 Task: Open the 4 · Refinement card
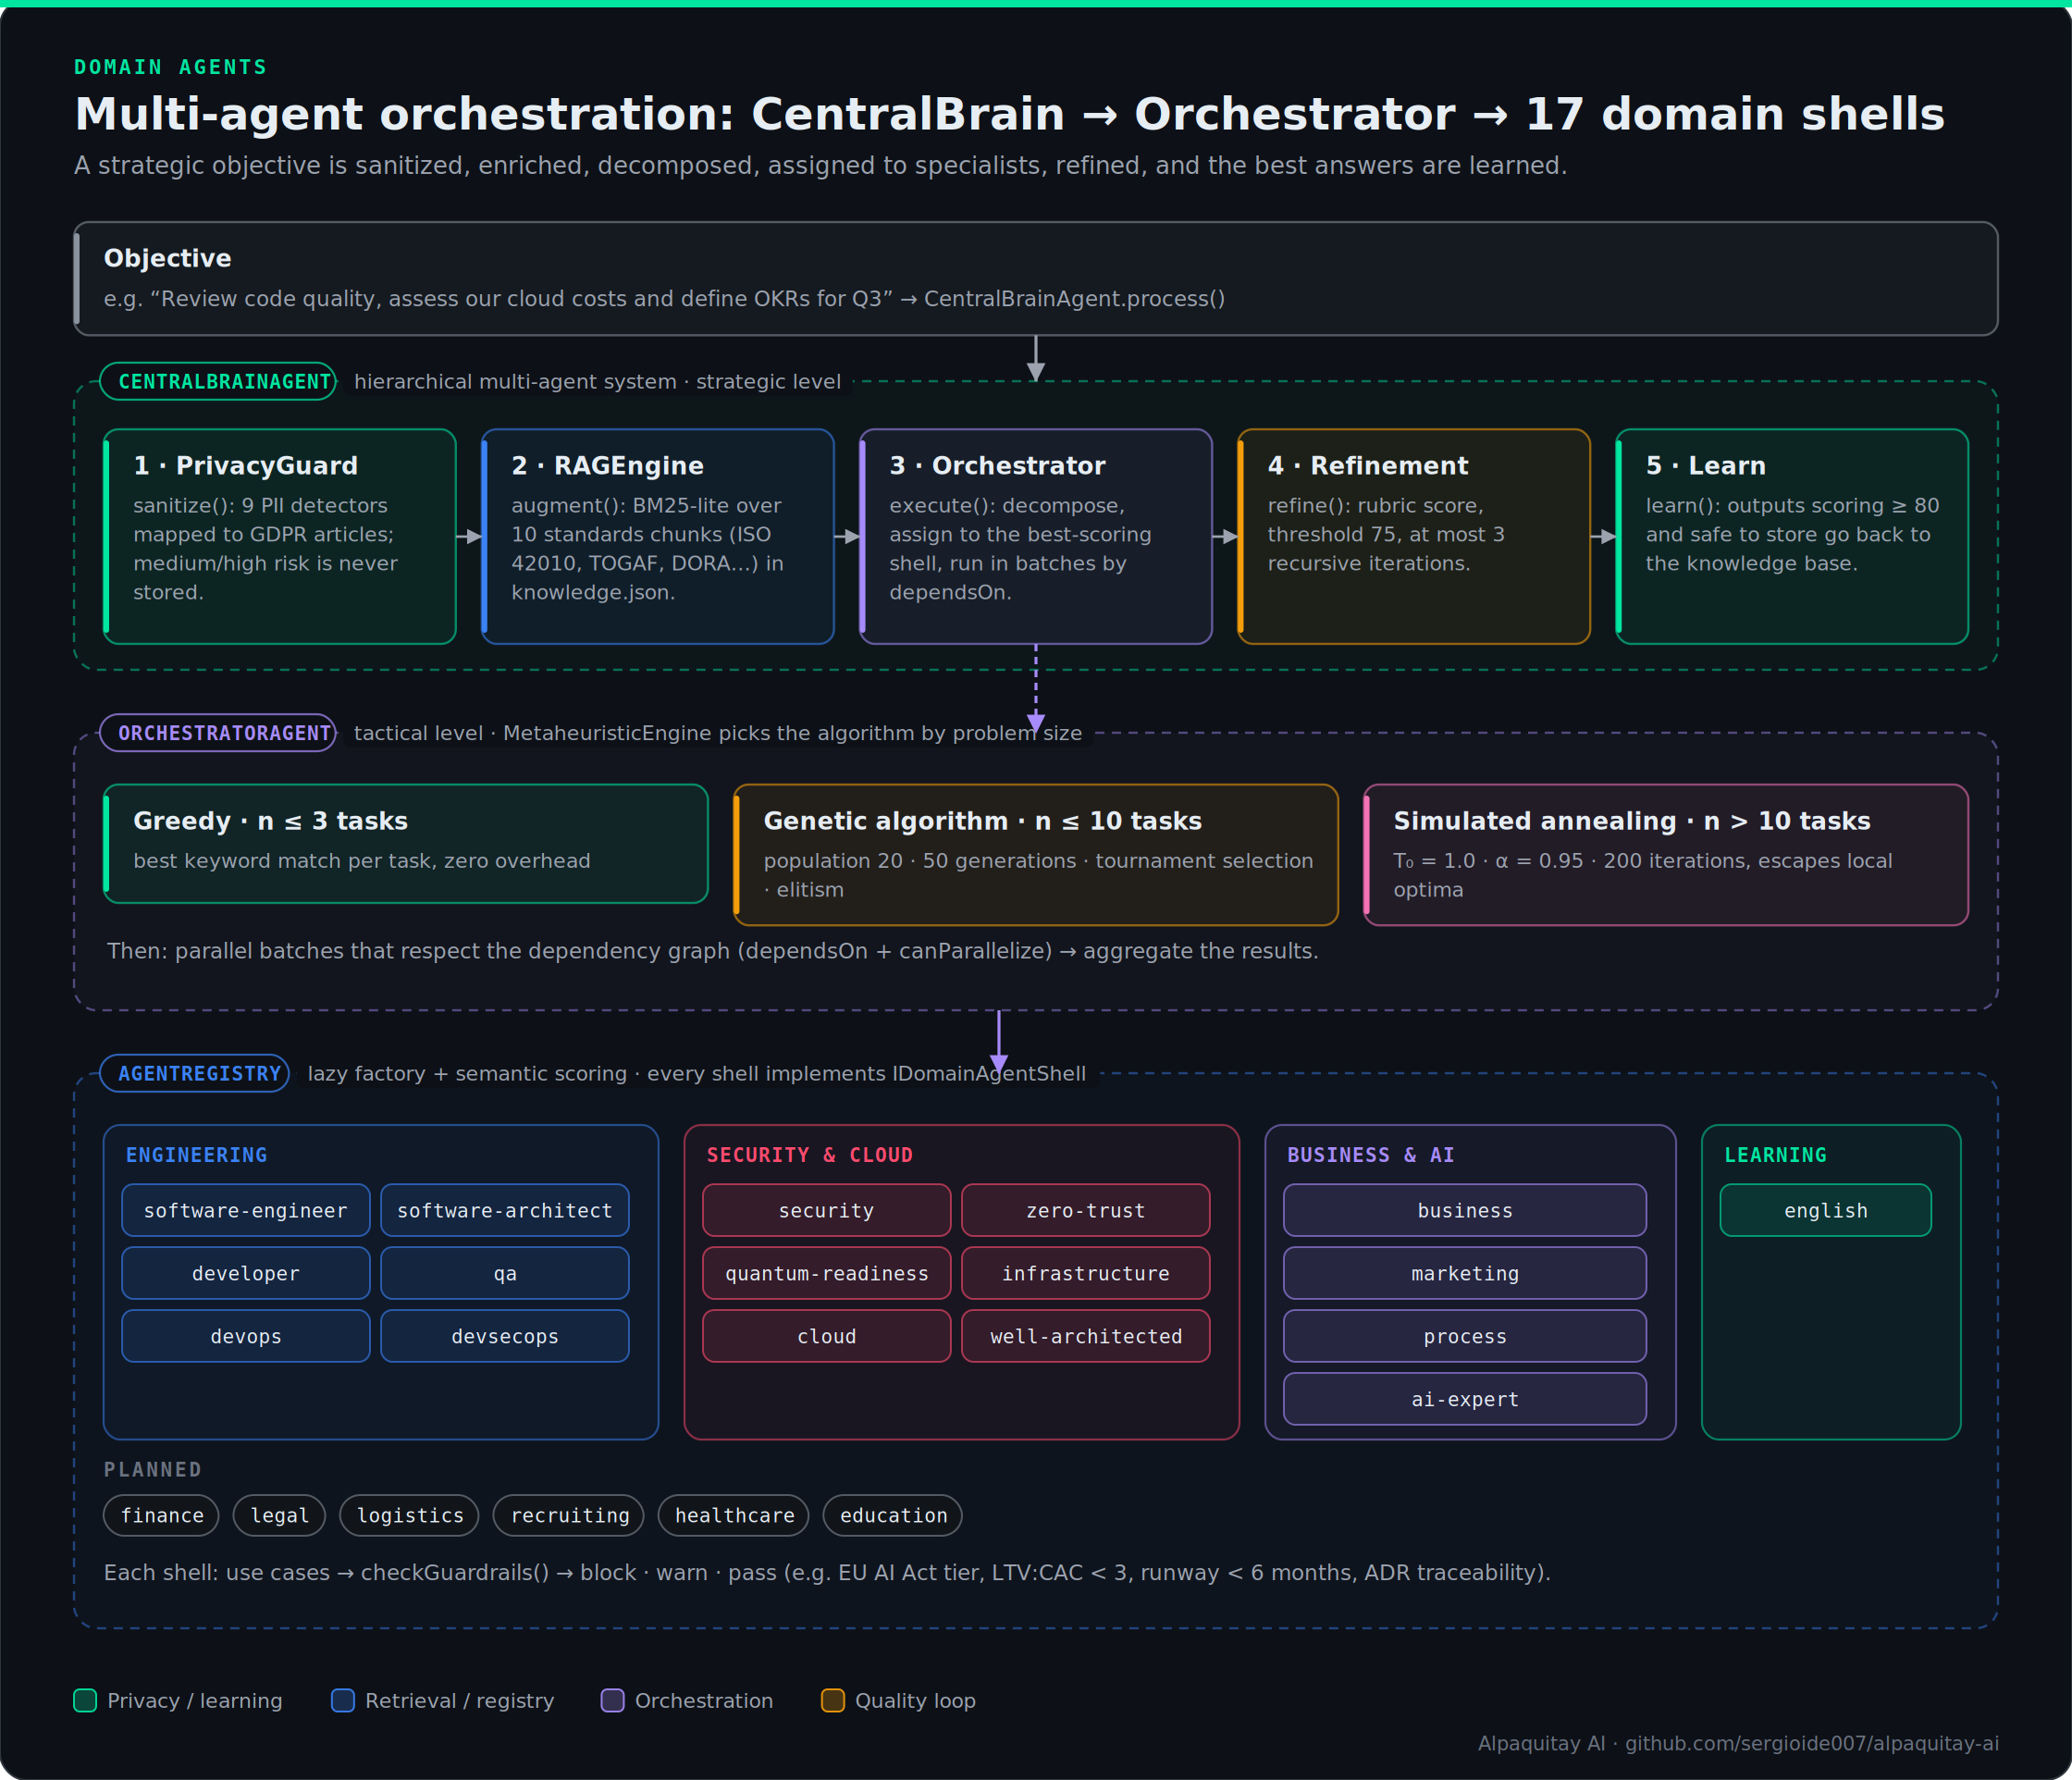click(x=1414, y=537)
